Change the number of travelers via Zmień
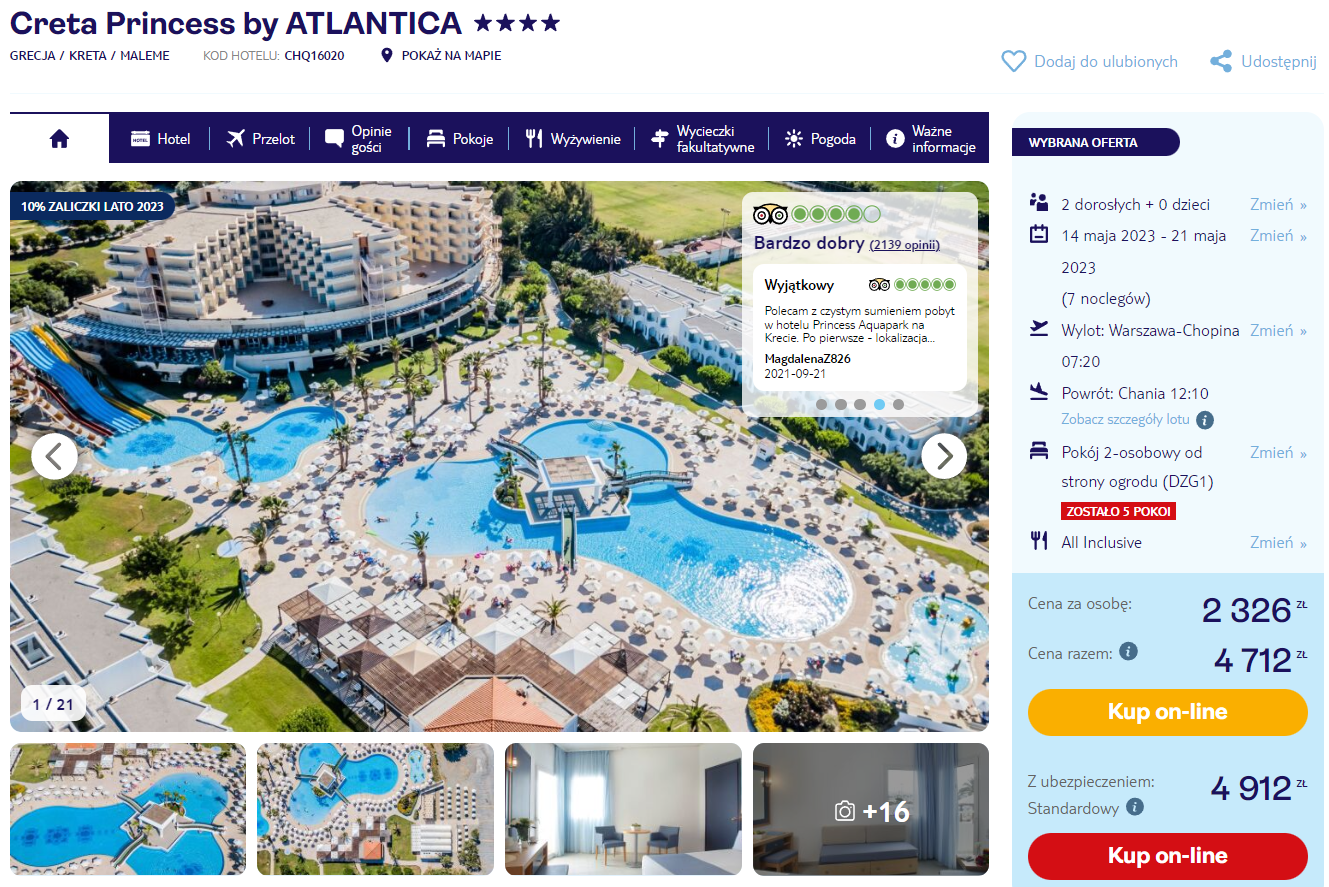Image resolution: width=1329 pixels, height=887 pixels. (x=1278, y=204)
